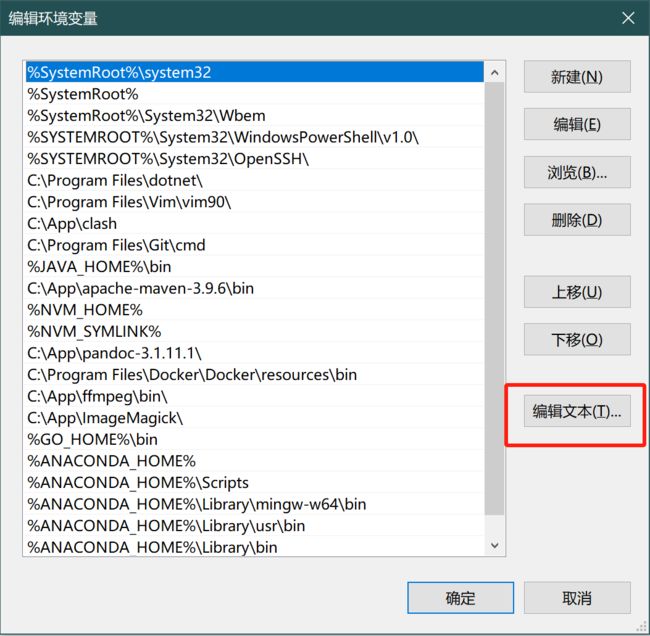The width and height of the screenshot is (650, 636).
Task: Select %ANACONDA_HOME%\Library\bin entry
Action: 254,547
